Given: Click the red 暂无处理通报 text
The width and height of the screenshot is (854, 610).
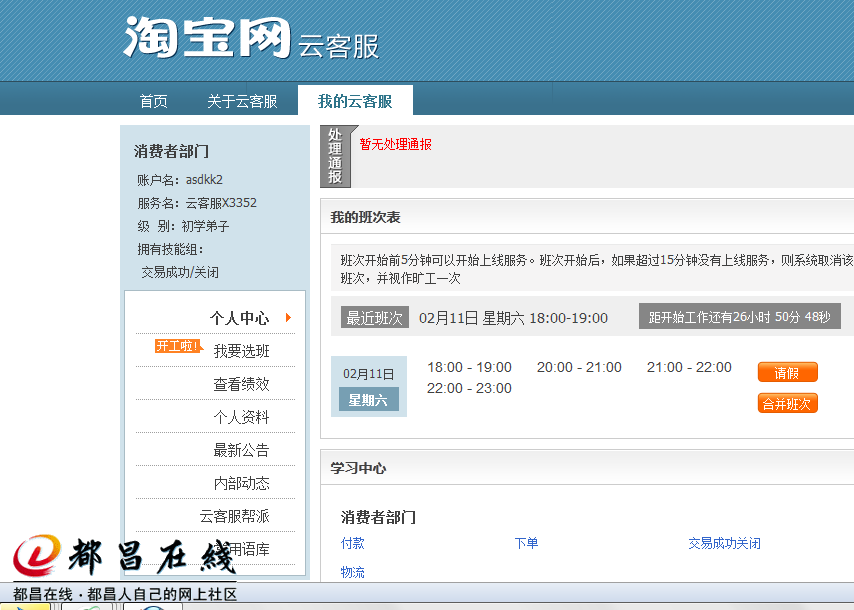Looking at the screenshot, I should tap(395, 144).
